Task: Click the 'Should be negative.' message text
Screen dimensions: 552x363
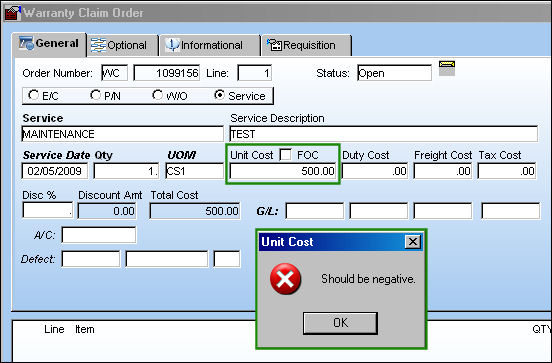Action: 368,279
